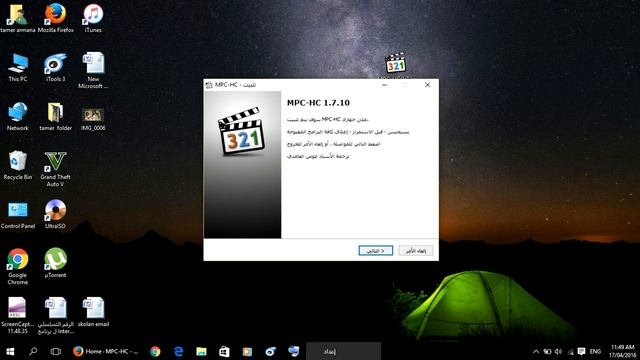
Task: Select the ScreenCapt... 11.48.35 file icon
Action: tap(18, 315)
